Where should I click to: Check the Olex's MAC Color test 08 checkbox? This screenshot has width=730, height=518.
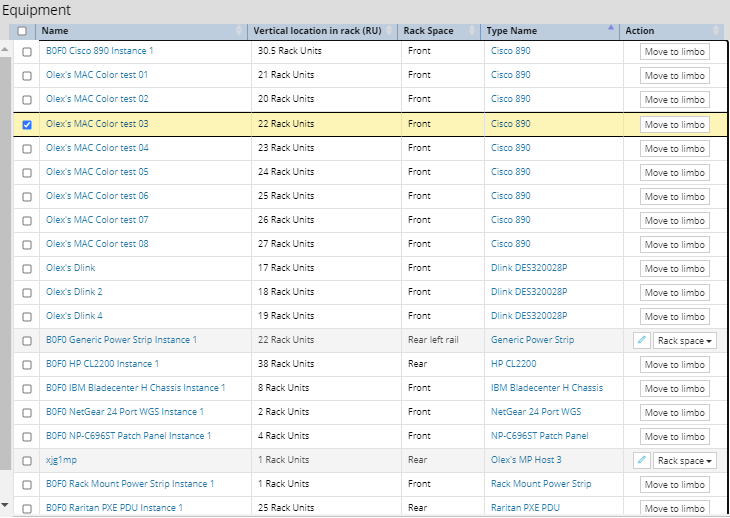pos(27,244)
